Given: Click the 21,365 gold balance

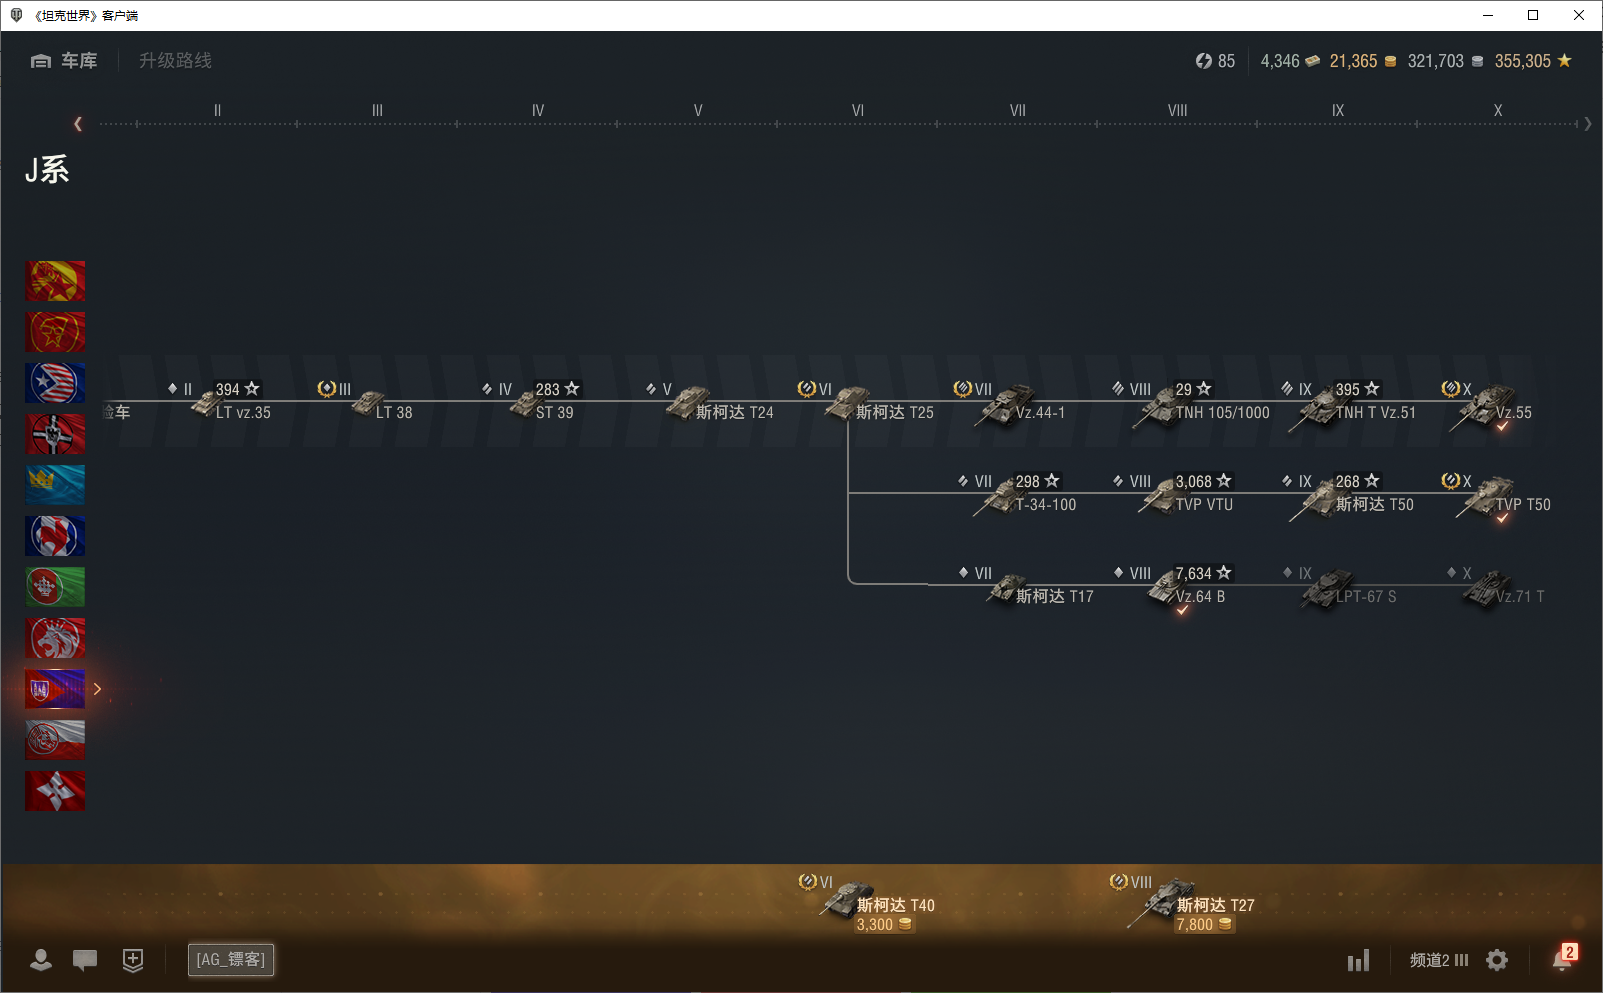Looking at the screenshot, I should (x=1363, y=61).
